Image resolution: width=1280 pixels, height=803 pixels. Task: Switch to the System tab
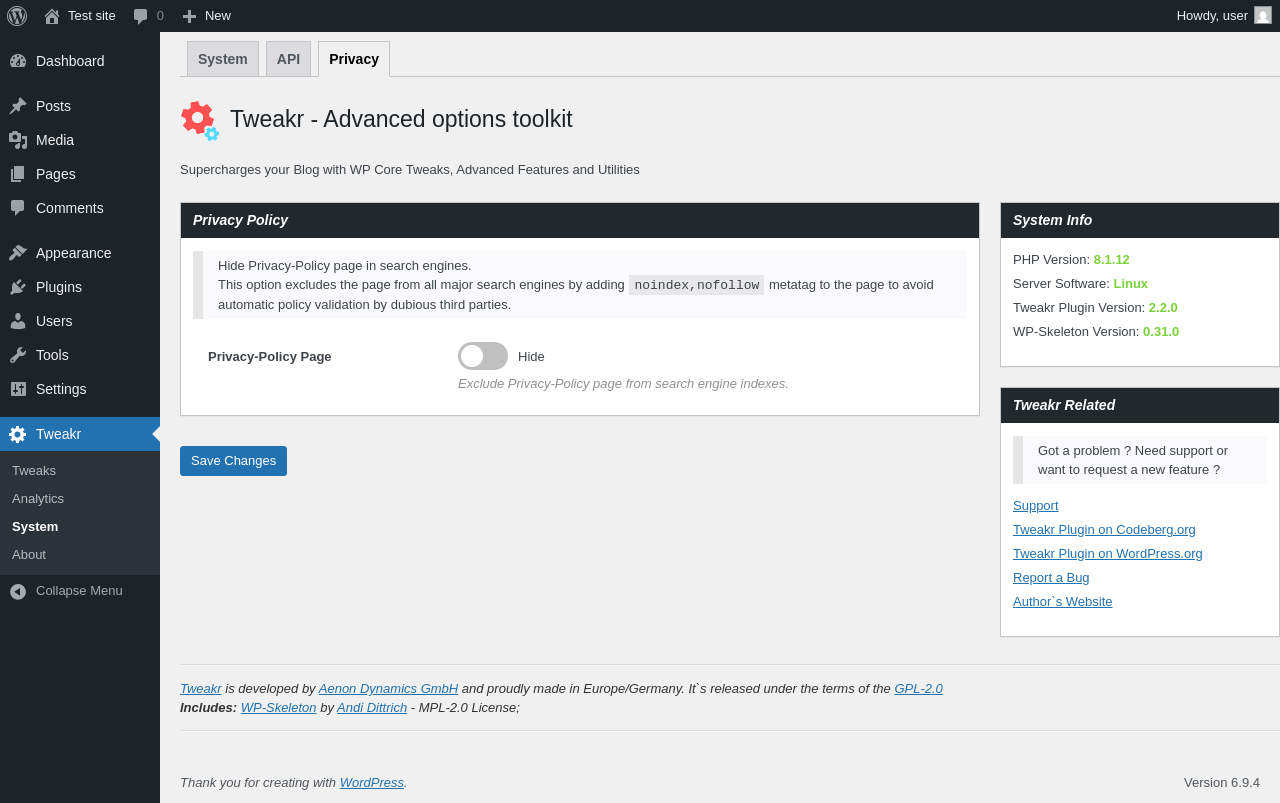[x=223, y=59]
